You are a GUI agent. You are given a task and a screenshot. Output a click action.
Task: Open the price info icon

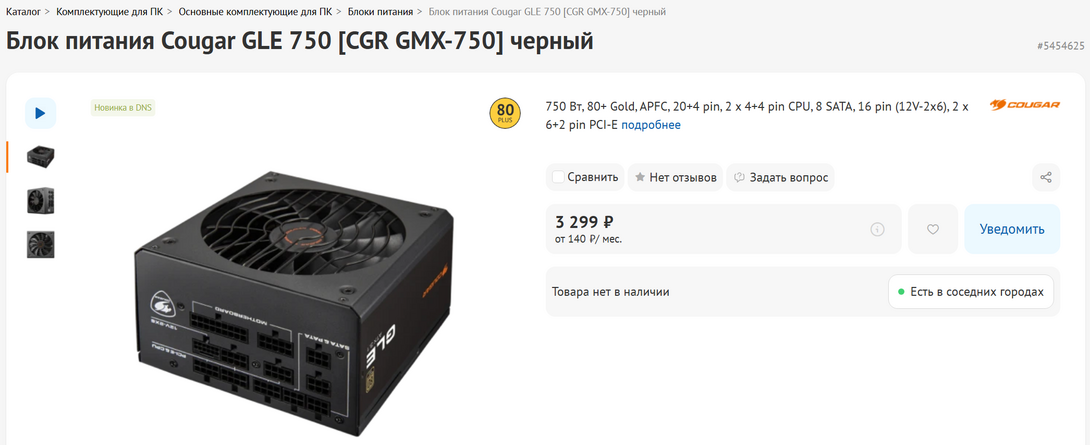click(x=877, y=229)
